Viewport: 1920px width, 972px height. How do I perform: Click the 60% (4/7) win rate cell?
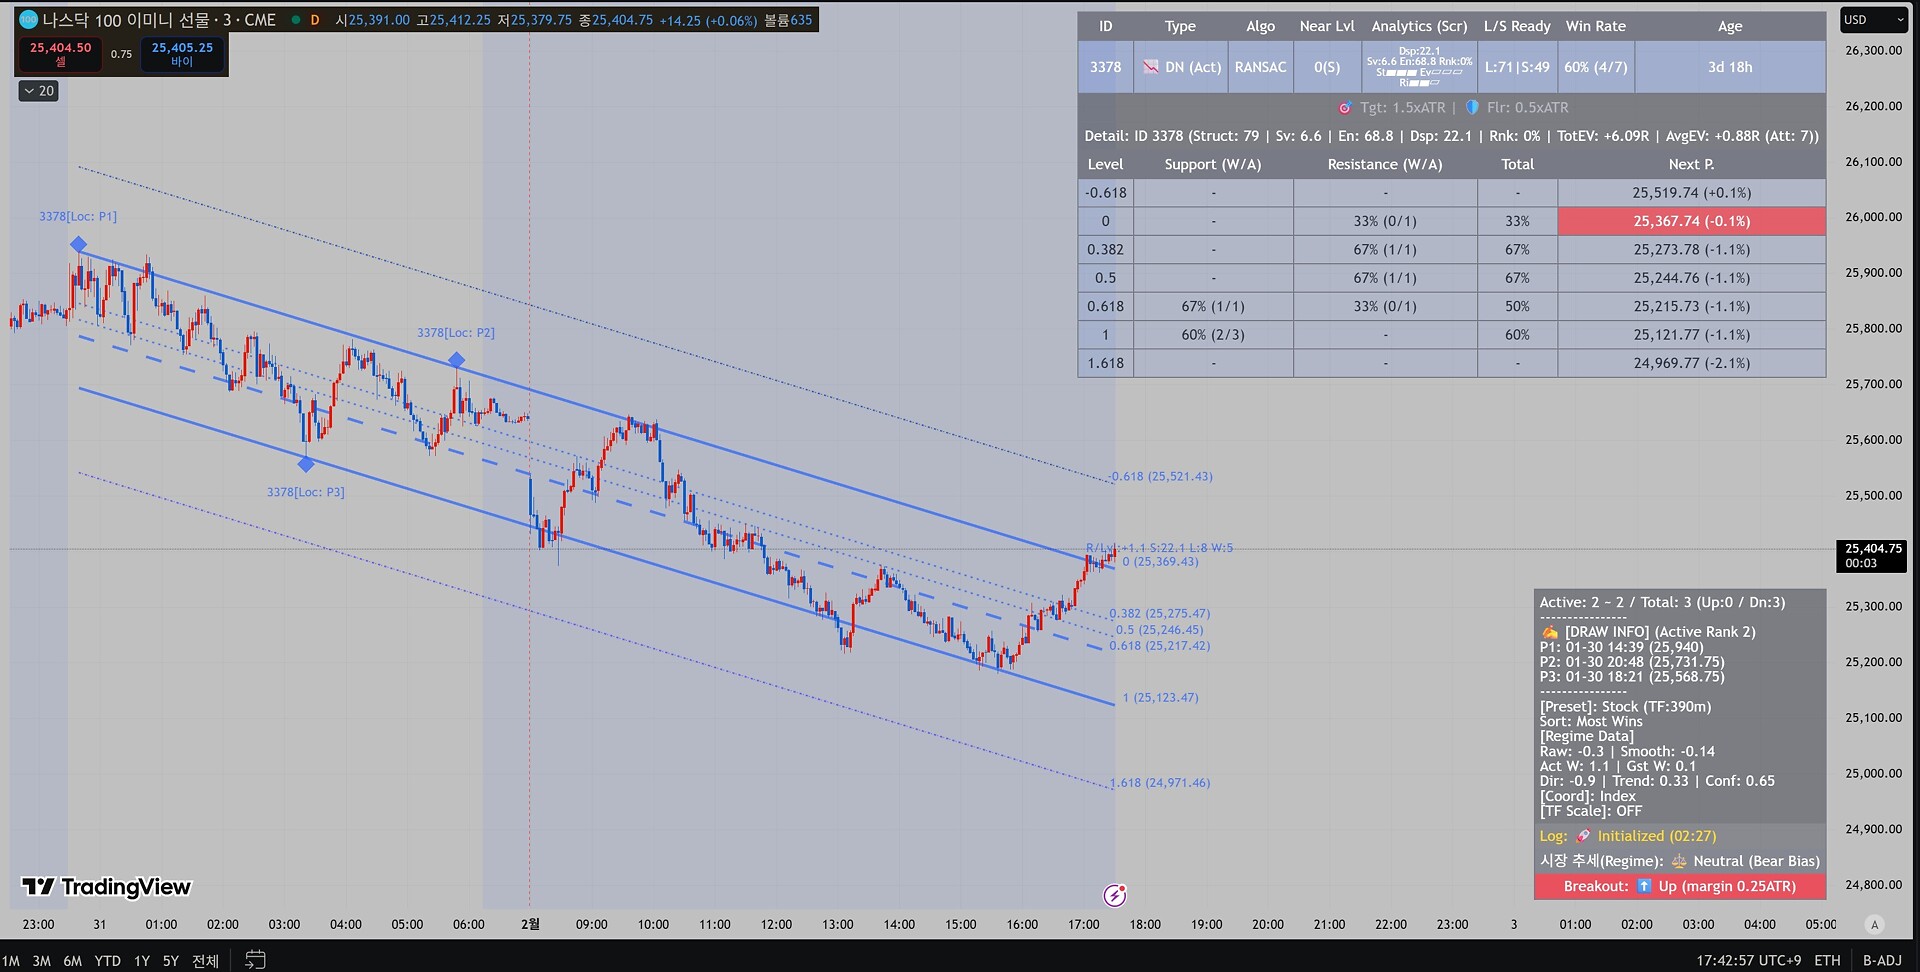pos(1595,67)
